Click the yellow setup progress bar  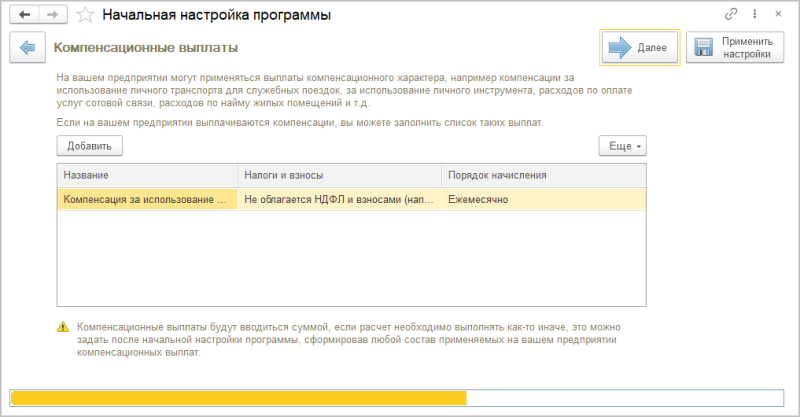coord(238,398)
